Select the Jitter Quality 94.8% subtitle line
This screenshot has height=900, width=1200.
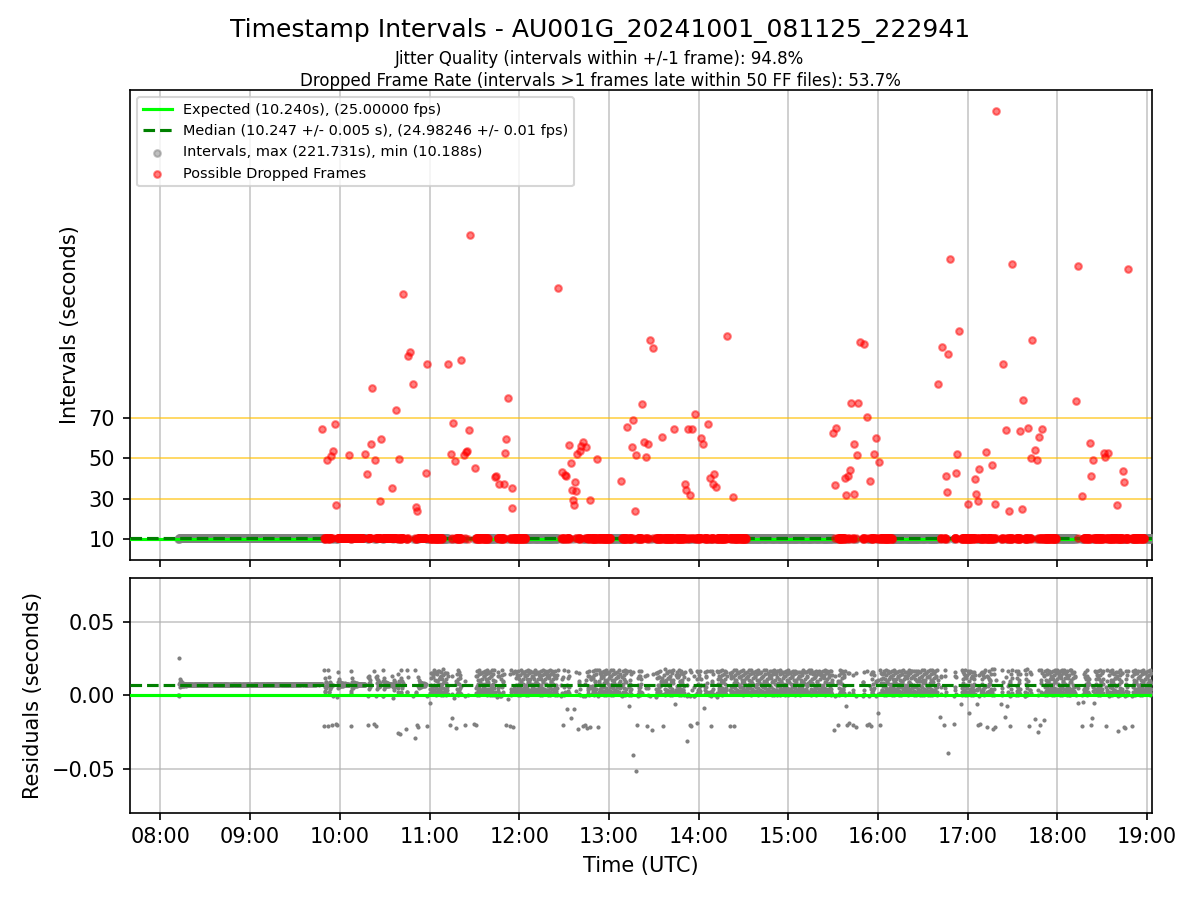coord(599,58)
